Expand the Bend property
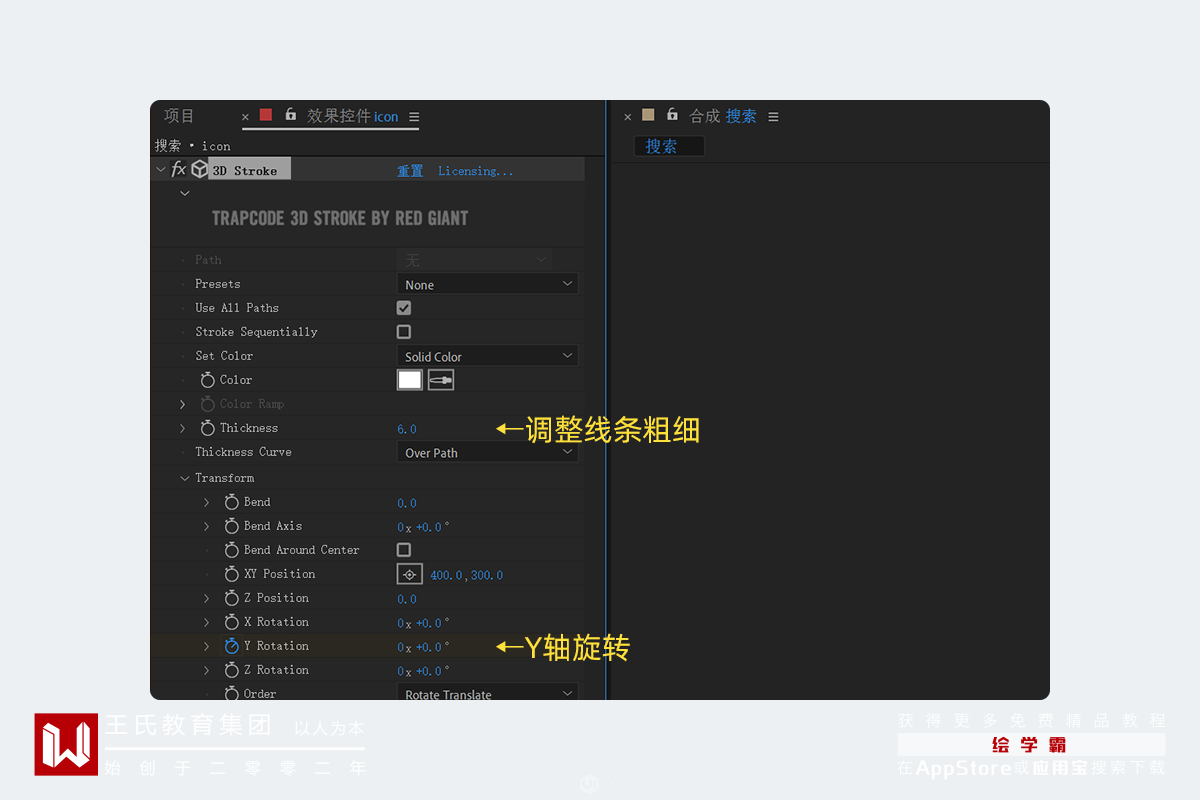The image size is (1200, 800). [207, 502]
